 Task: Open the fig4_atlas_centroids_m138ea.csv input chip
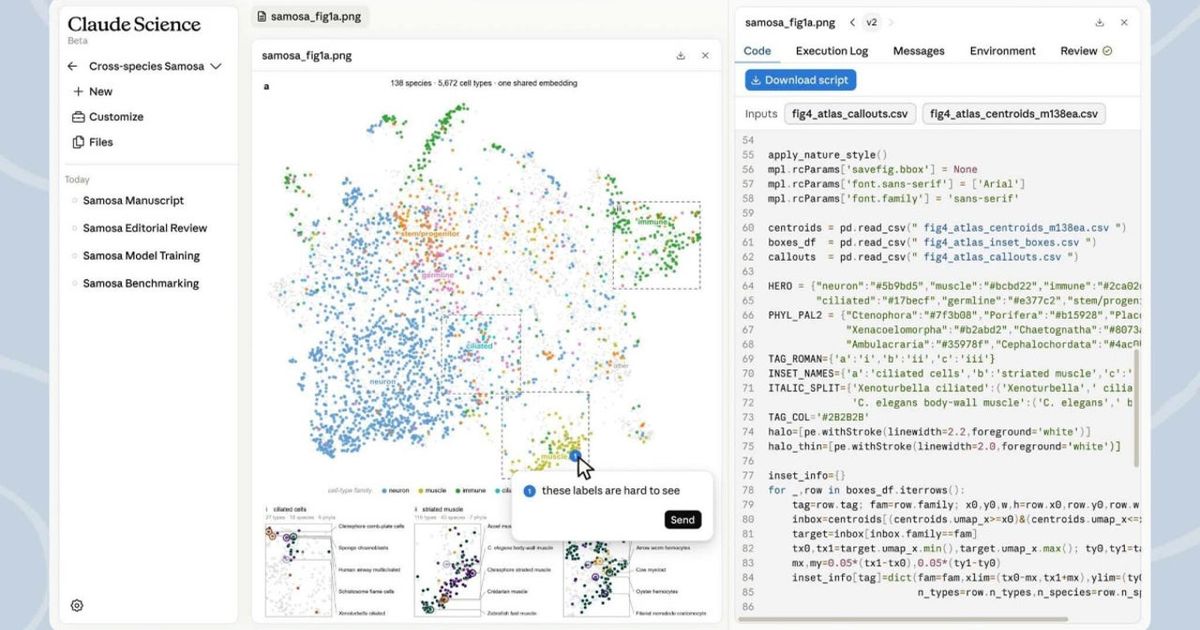point(1014,114)
